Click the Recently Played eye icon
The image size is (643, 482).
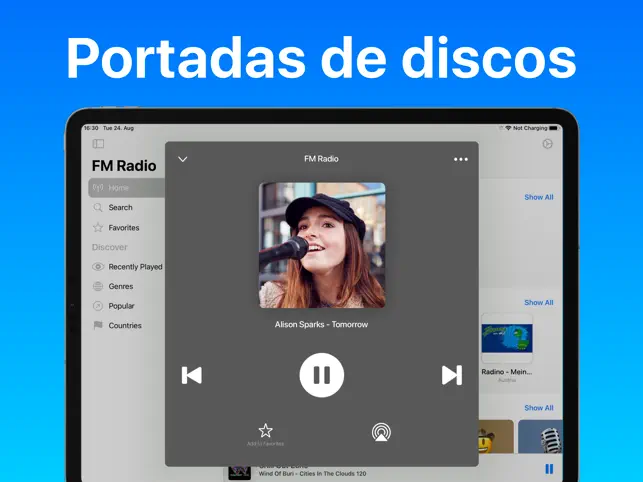(98, 267)
